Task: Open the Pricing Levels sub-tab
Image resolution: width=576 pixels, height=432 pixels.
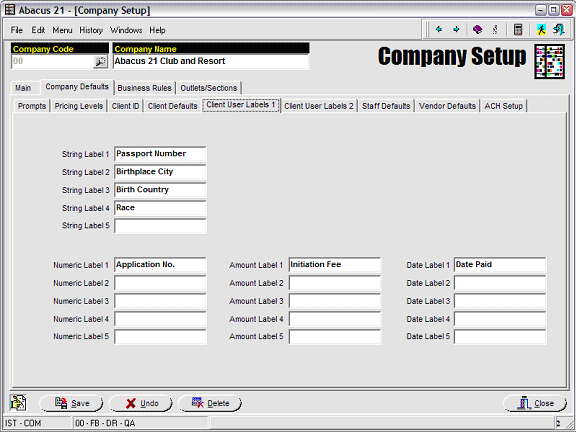Action: [x=79, y=106]
